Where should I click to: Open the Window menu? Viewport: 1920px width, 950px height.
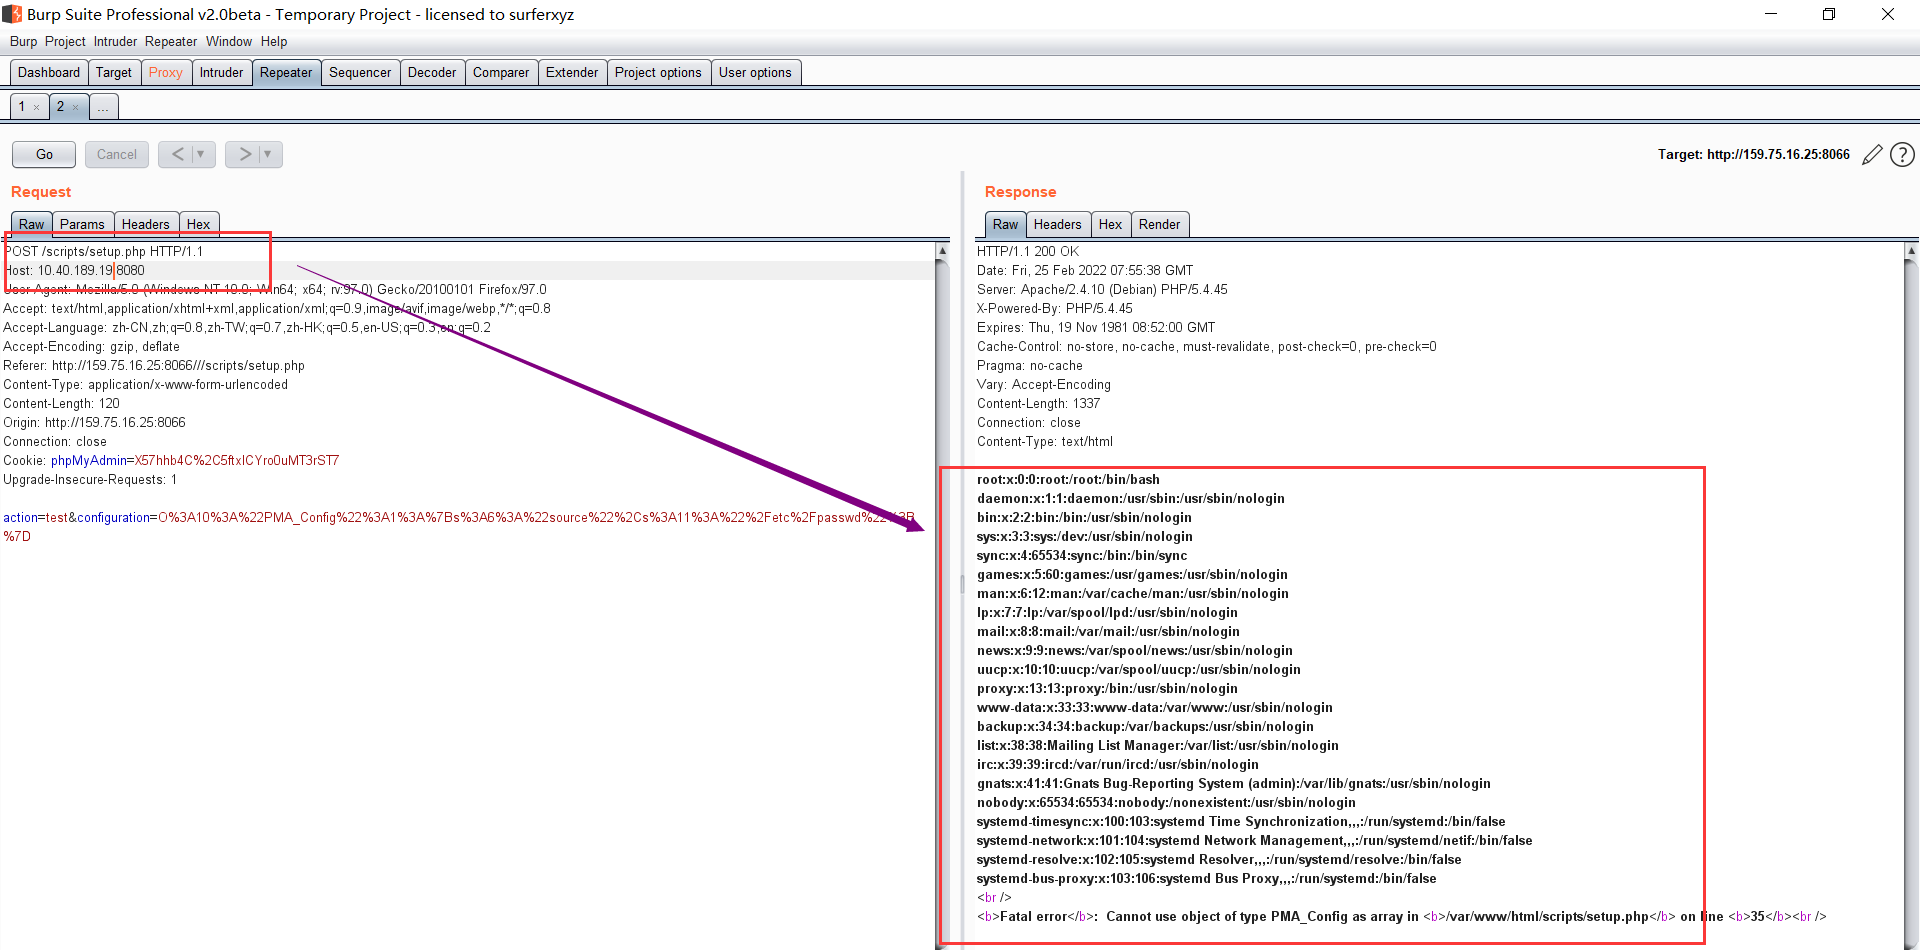229,41
